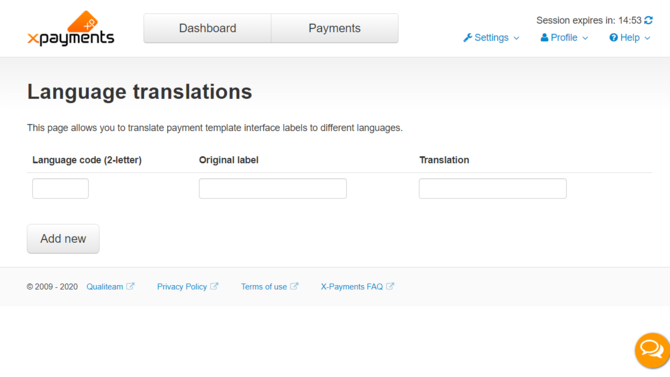Click the Original label column header
Image resolution: width=670 pixels, height=377 pixels.
pyautogui.click(x=229, y=160)
